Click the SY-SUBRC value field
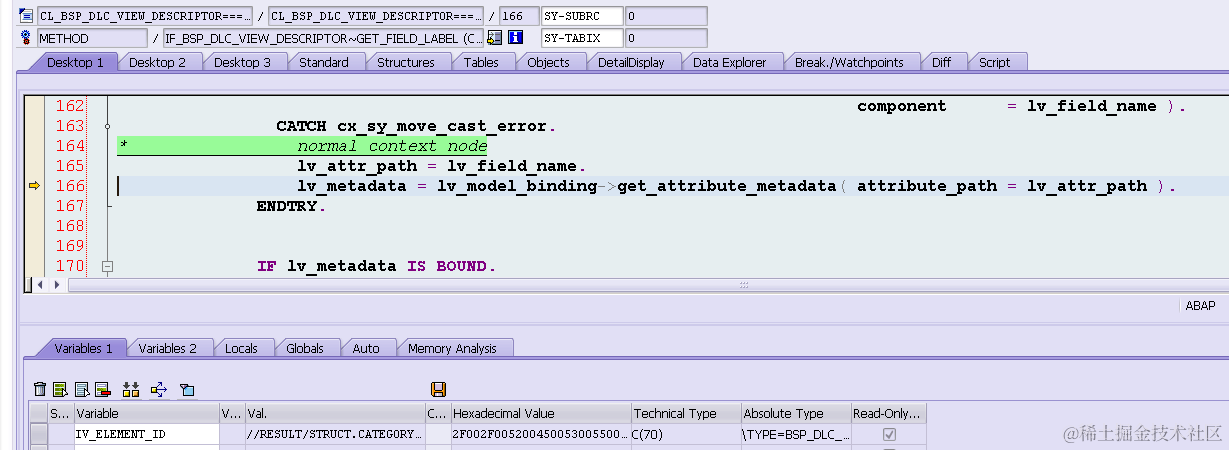Image resolution: width=1229 pixels, height=450 pixels. pos(666,16)
